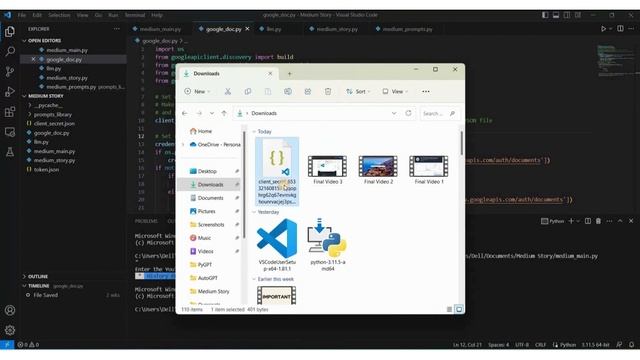Open the address bar history dropdown
The image size is (640, 360).
pyautogui.click(x=394, y=113)
